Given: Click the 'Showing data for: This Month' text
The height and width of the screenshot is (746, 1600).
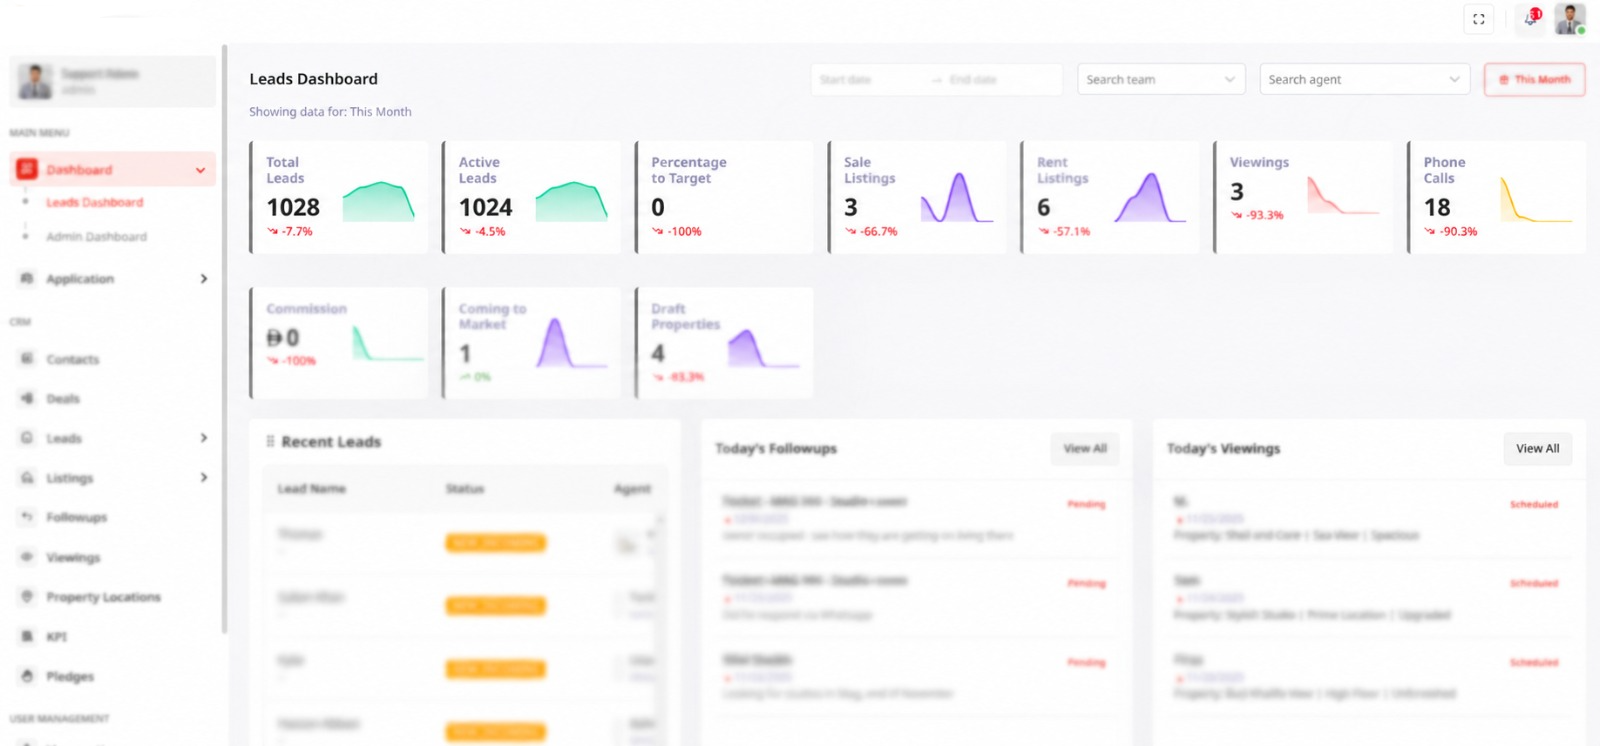Looking at the screenshot, I should pos(330,112).
